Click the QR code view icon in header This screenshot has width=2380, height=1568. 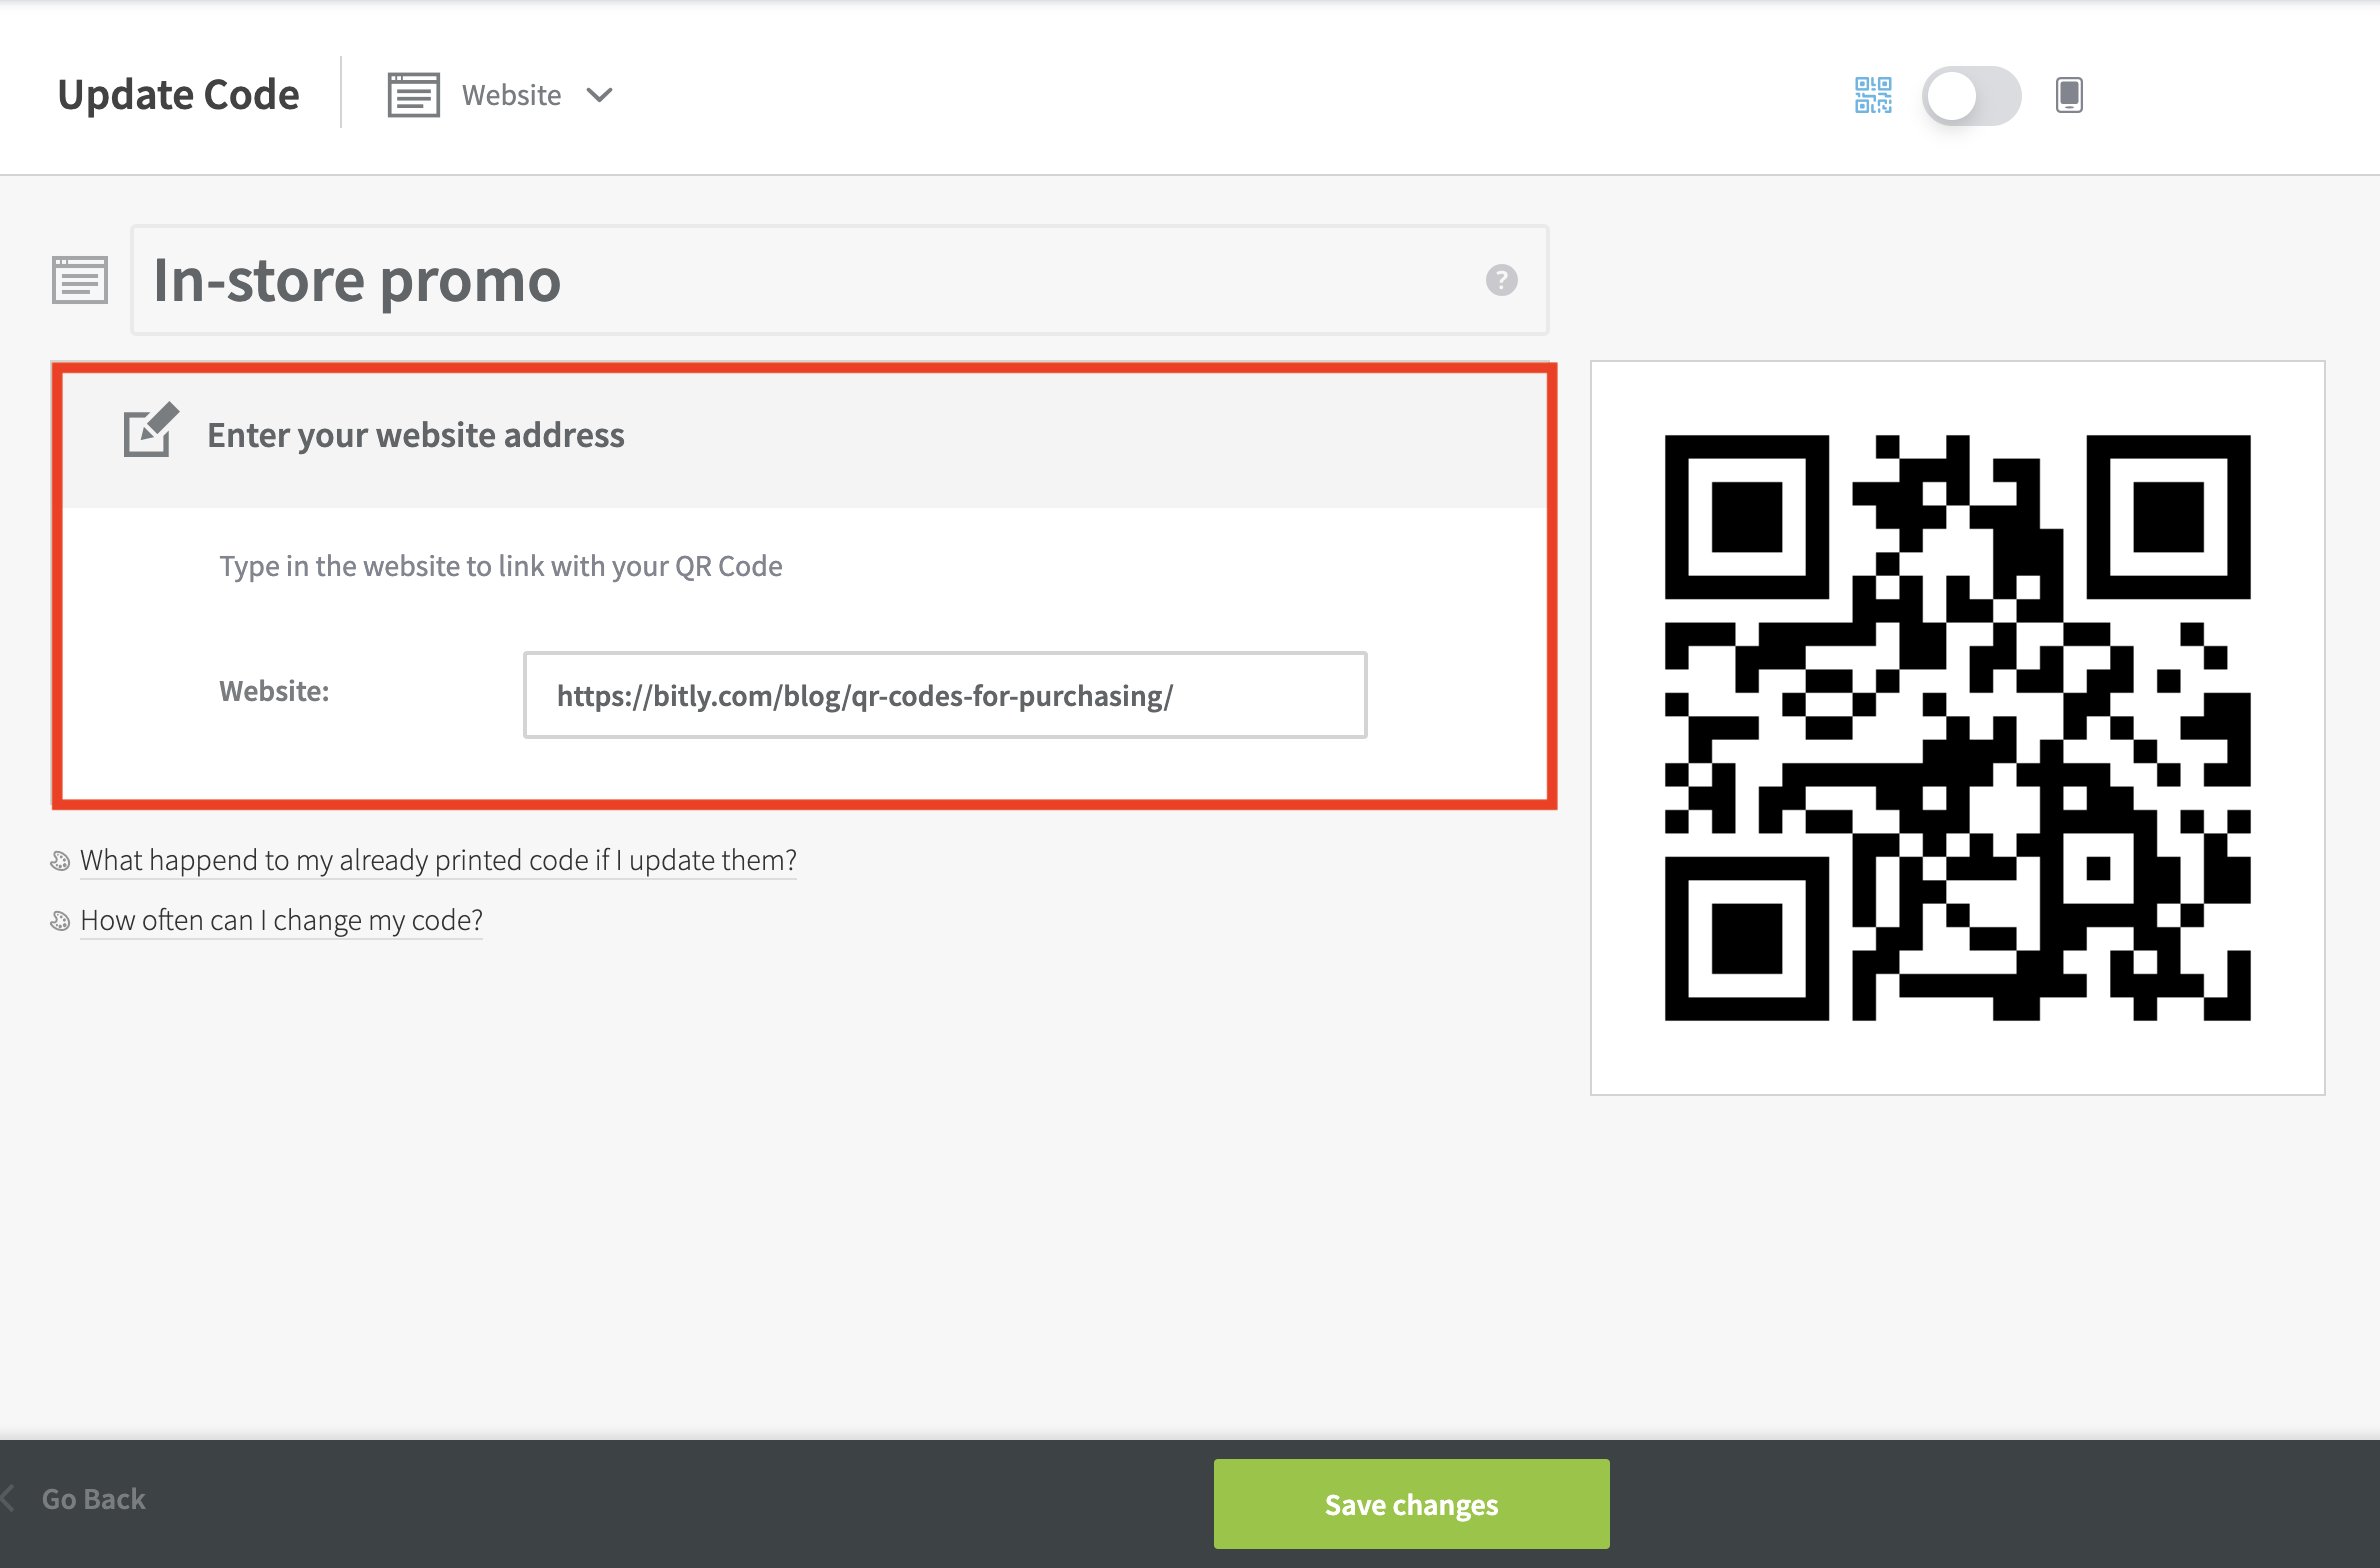tap(1873, 96)
